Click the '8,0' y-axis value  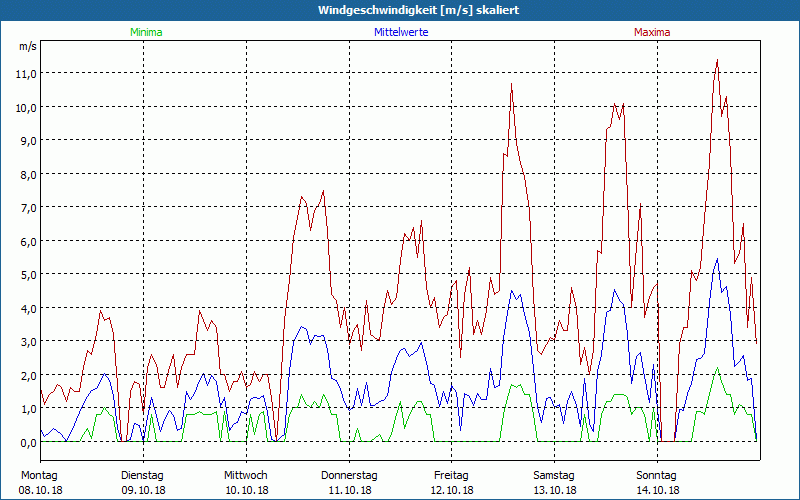tap(30, 174)
